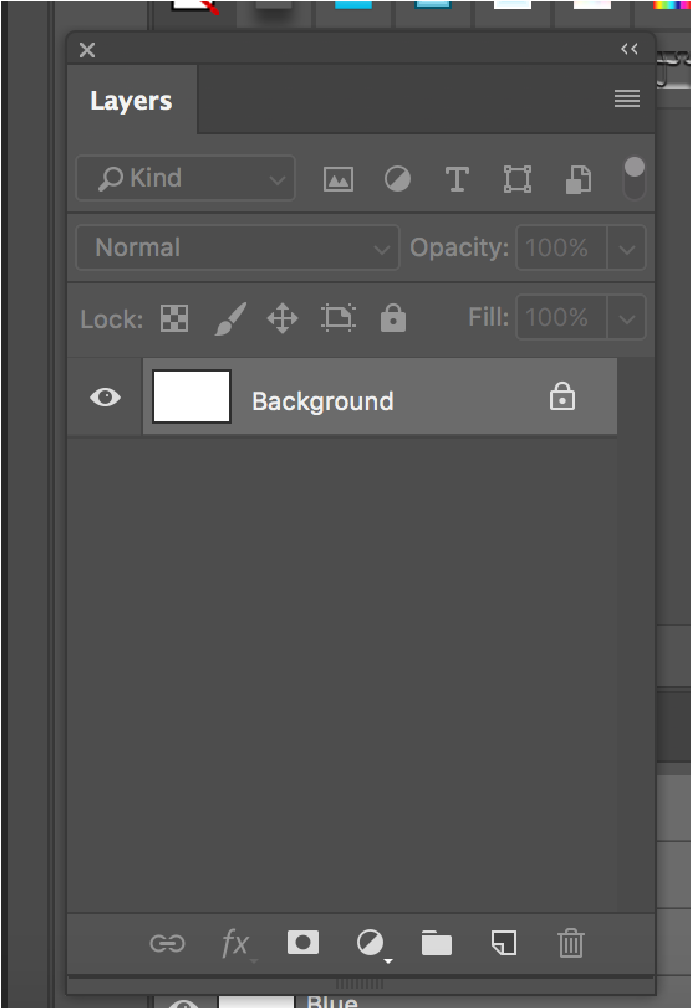Select the Background layer thumbnail

coord(192,397)
